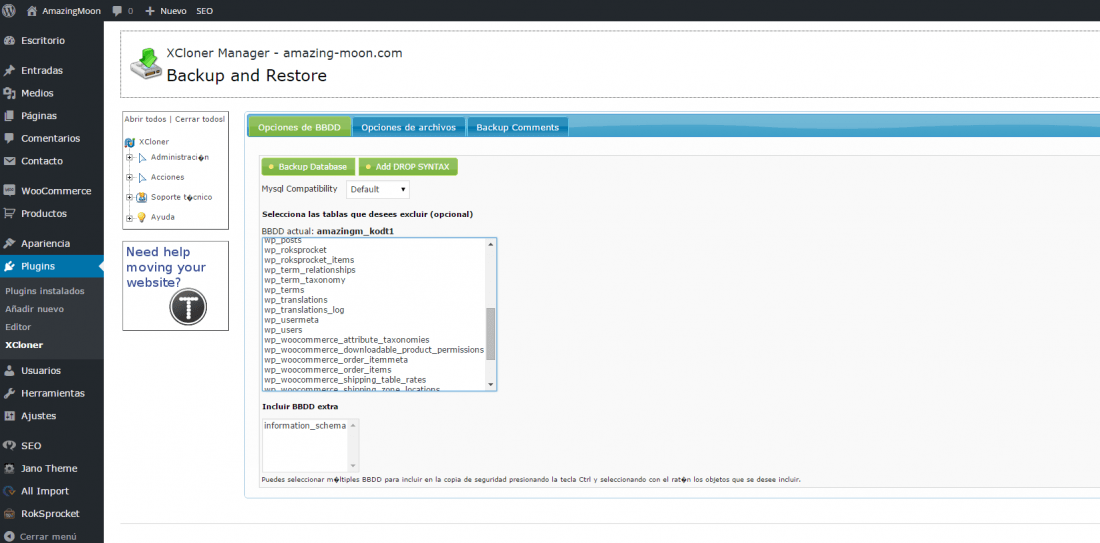Expand Ayuda tree node plus
The width and height of the screenshot is (1100, 543).
[130, 217]
